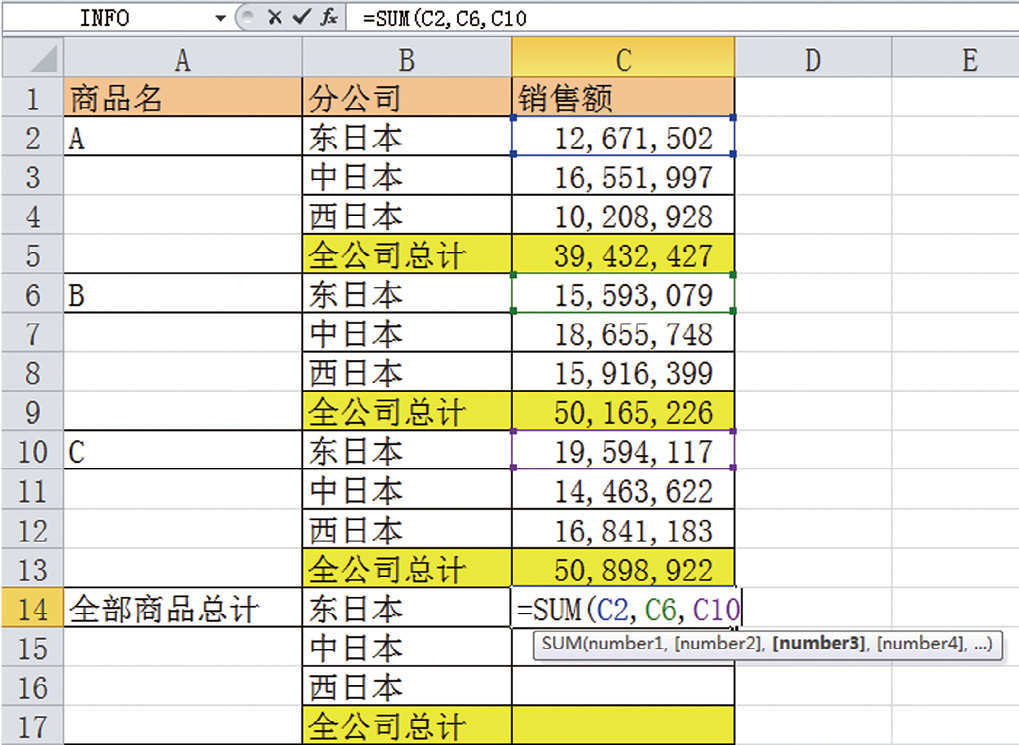Open Insert Function via the fx icon

tap(329, 18)
